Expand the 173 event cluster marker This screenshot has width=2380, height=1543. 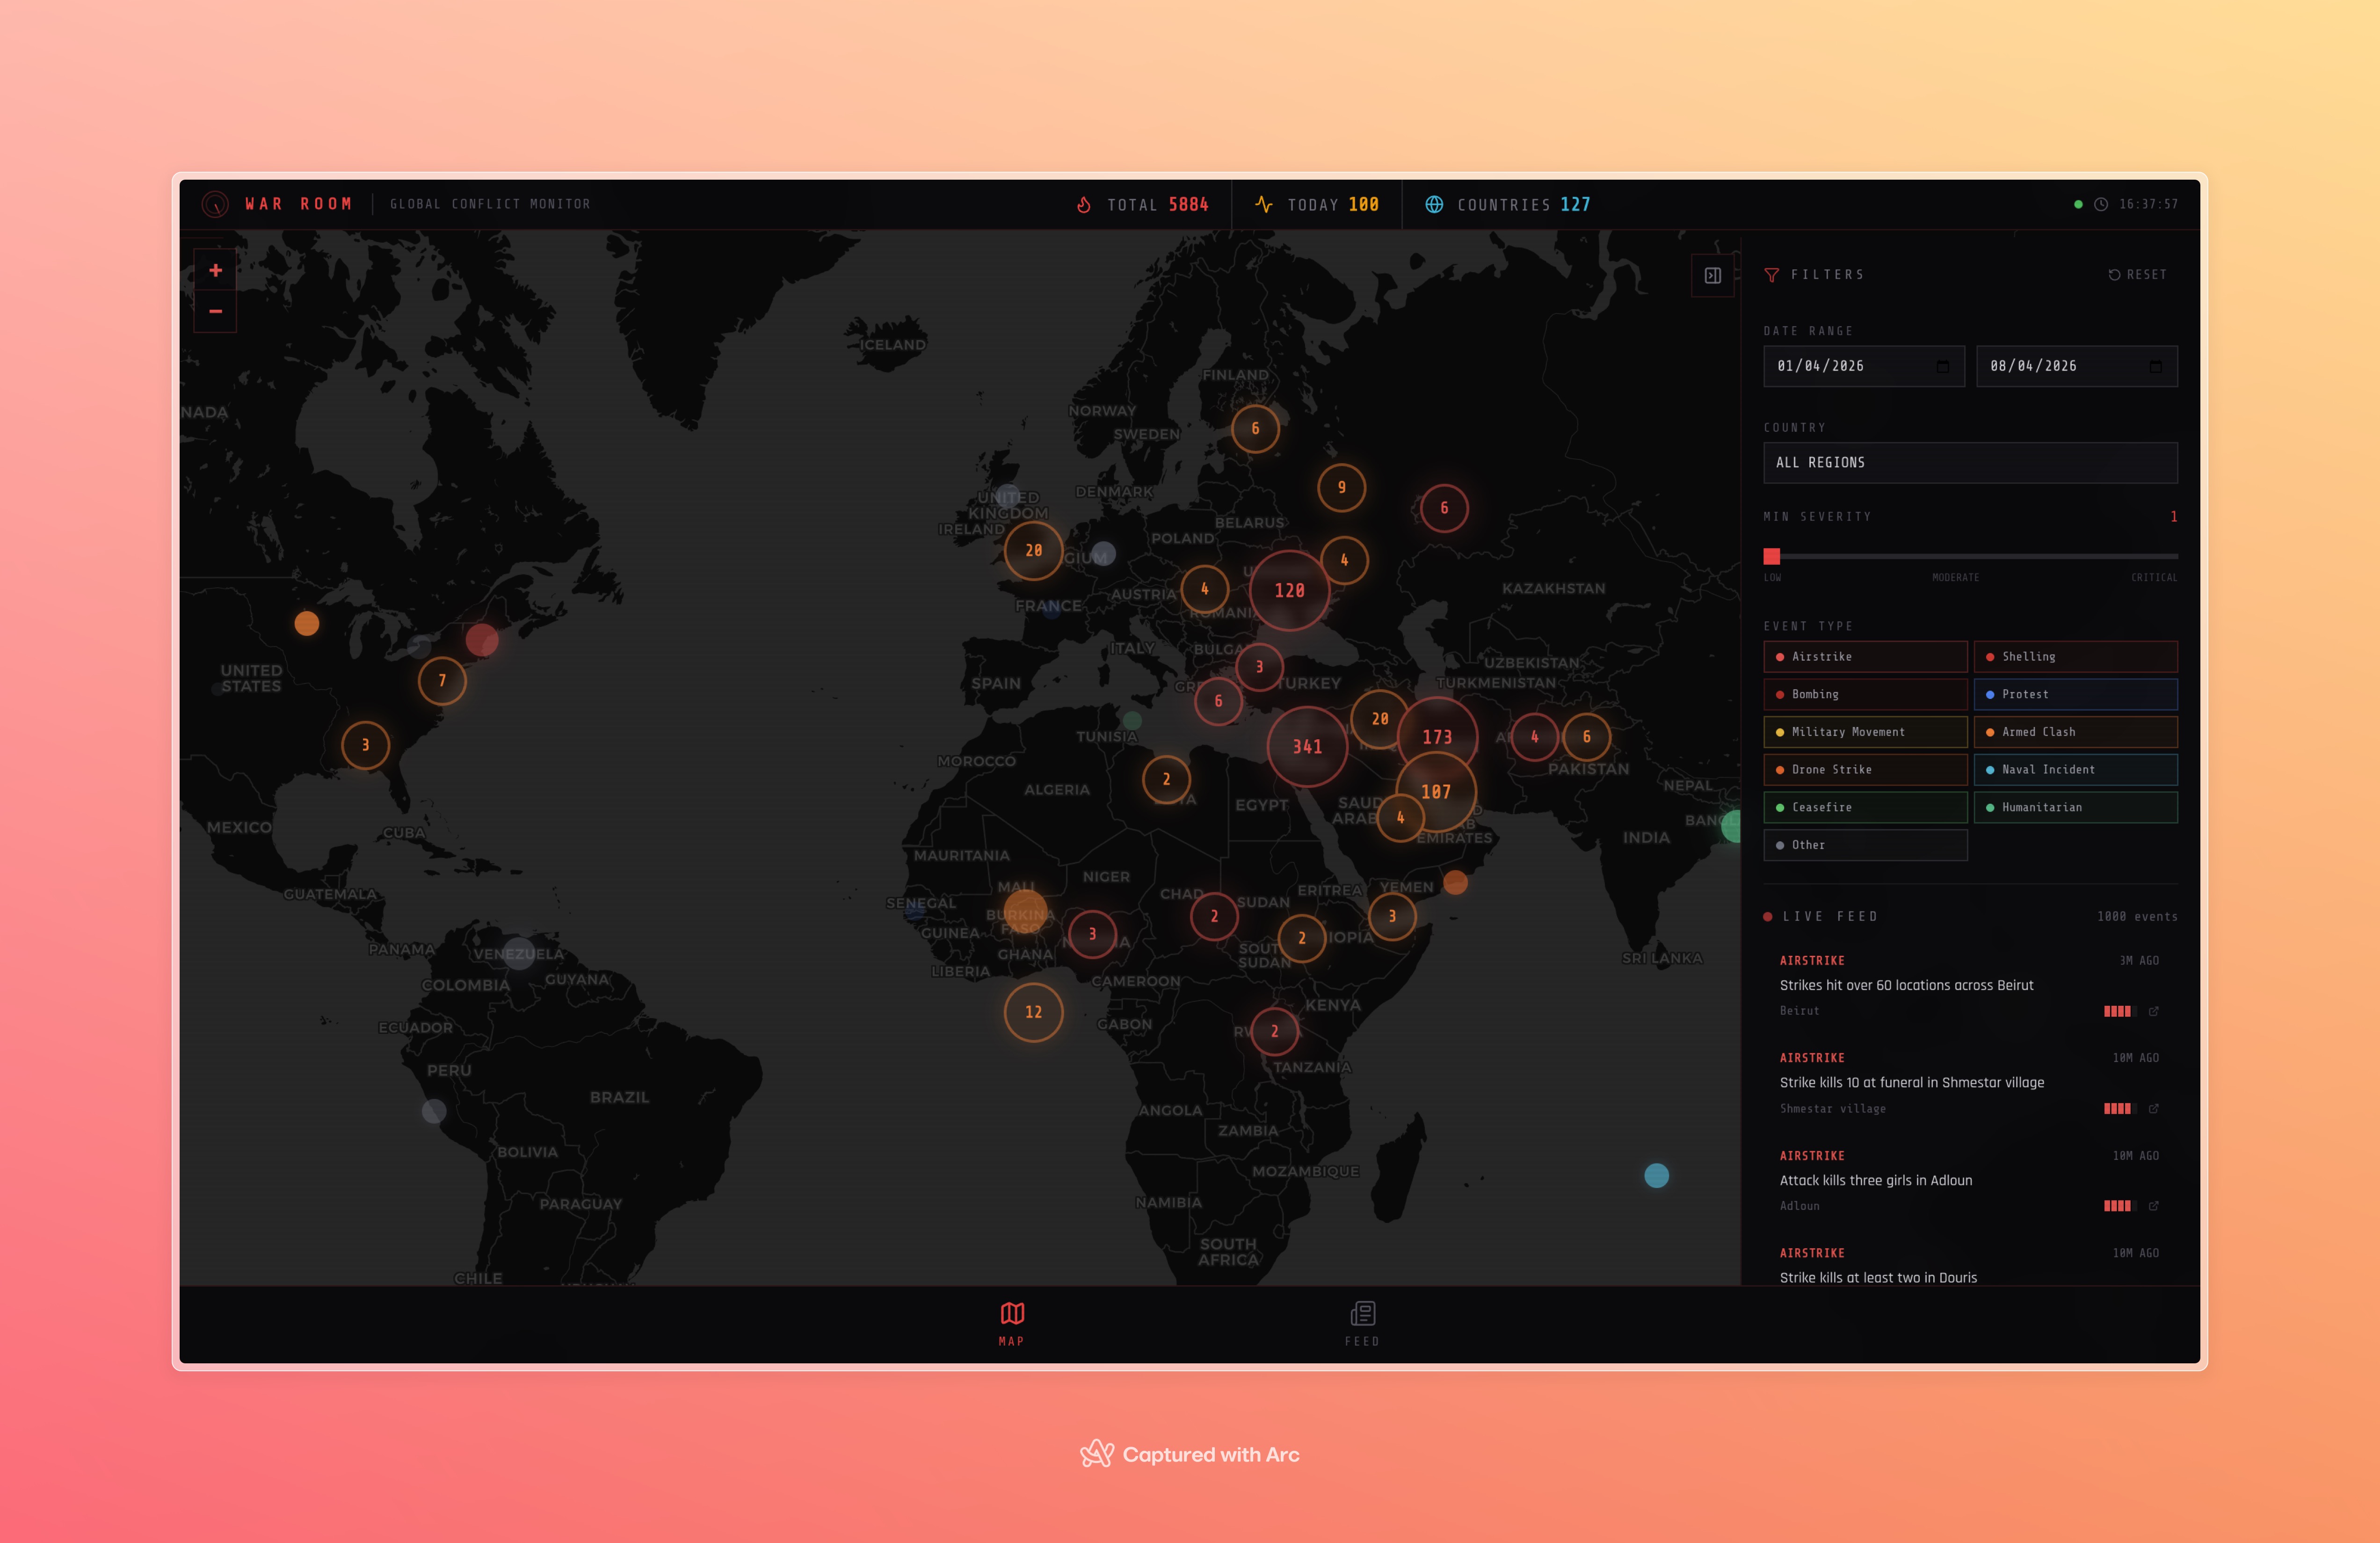coord(1437,736)
